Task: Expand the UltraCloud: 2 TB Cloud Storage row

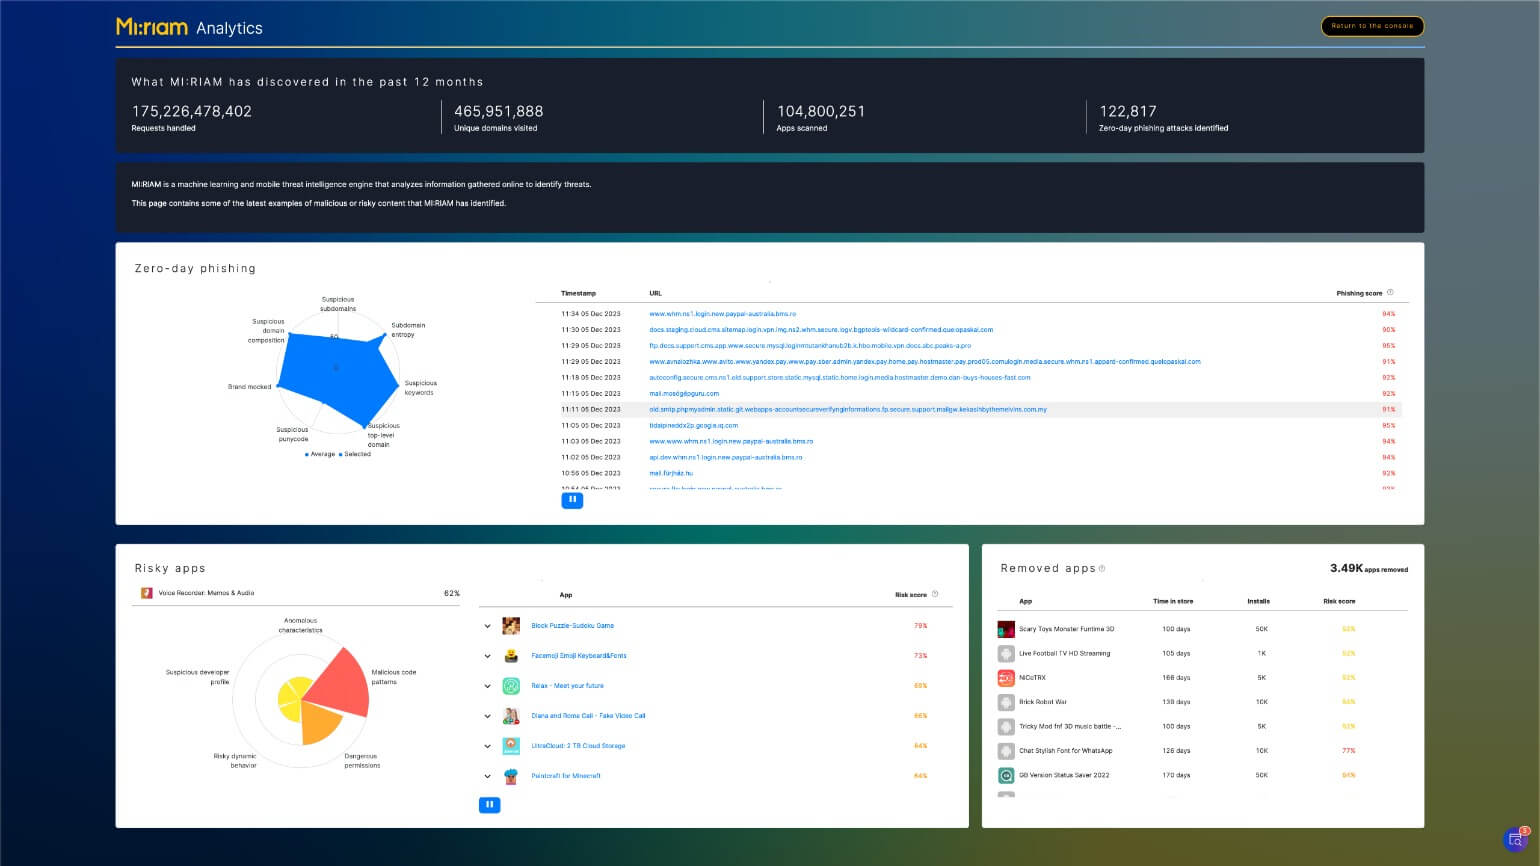Action: pos(488,746)
